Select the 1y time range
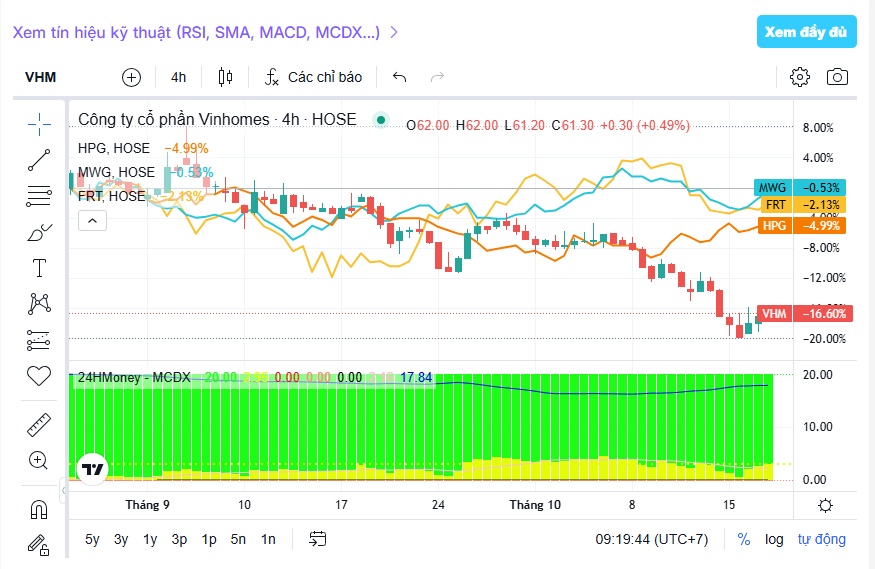The height and width of the screenshot is (569, 875). 150,539
